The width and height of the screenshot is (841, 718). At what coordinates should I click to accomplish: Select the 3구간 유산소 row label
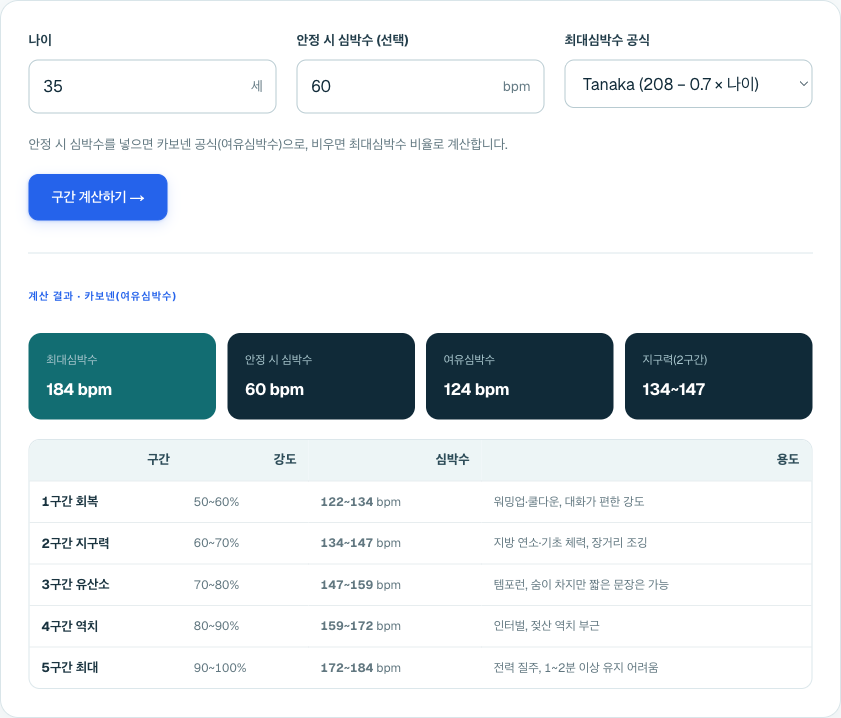(76, 584)
